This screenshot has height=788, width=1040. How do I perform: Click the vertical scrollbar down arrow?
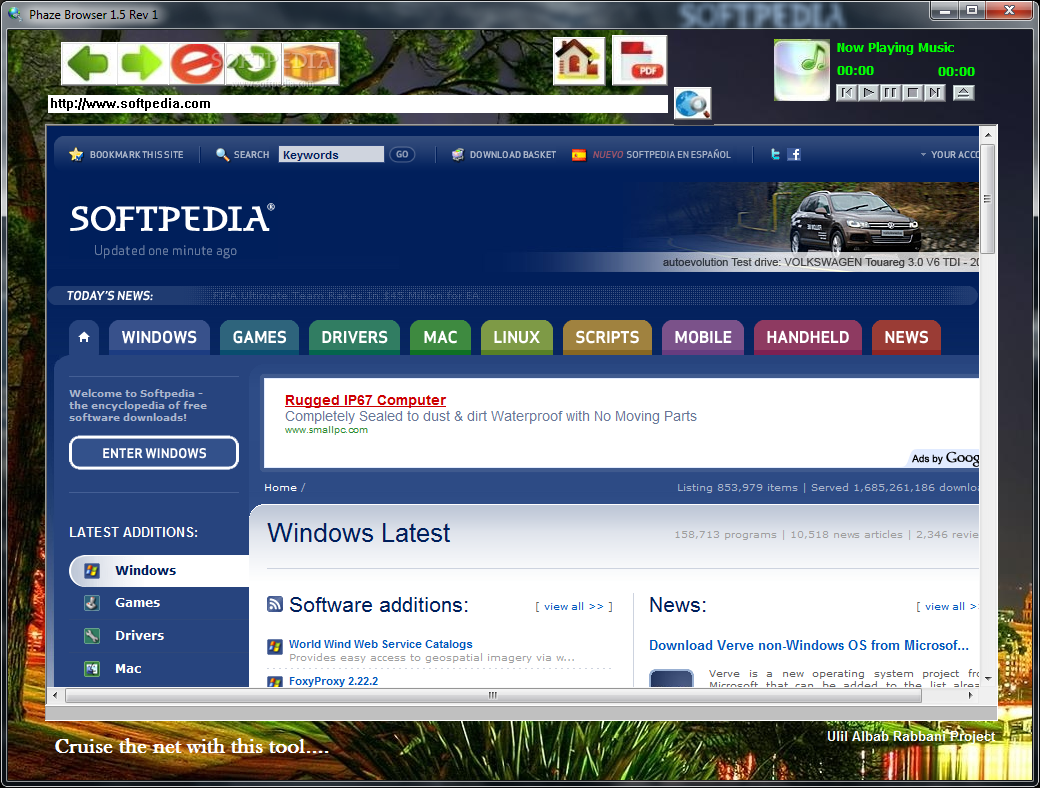(x=988, y=679)
